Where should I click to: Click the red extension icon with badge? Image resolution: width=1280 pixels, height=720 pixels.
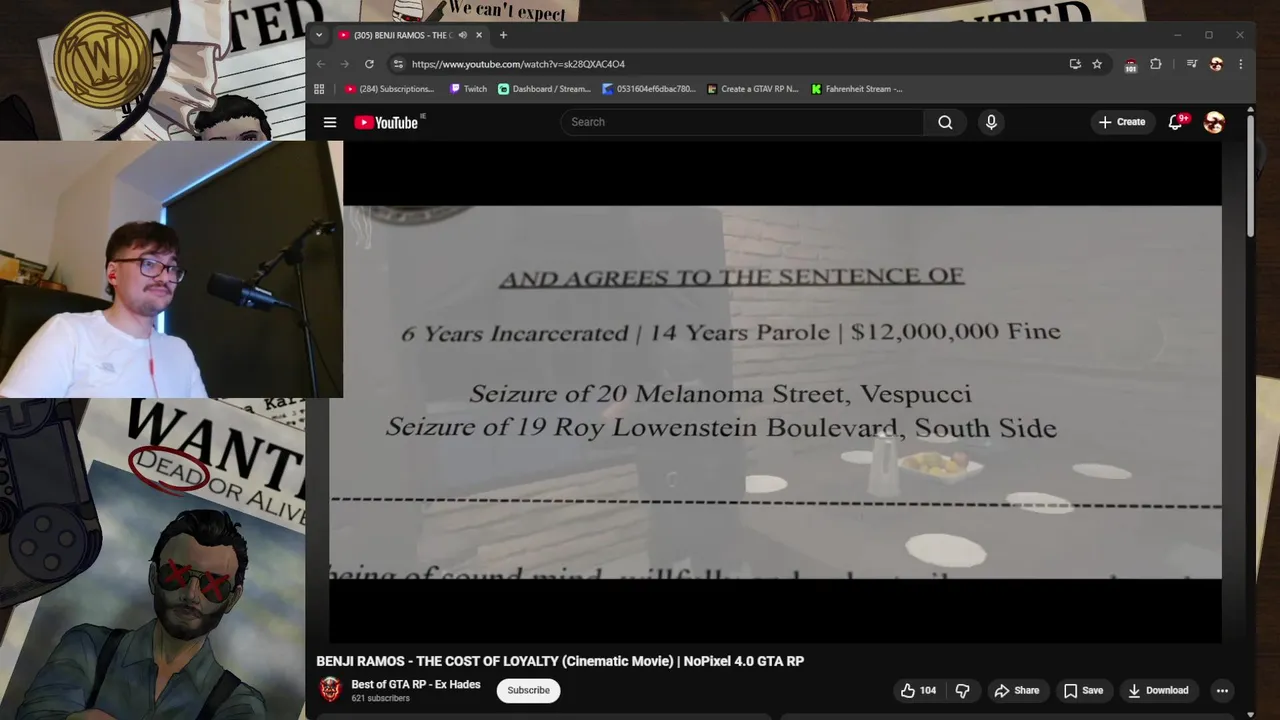pos(1131,65)
